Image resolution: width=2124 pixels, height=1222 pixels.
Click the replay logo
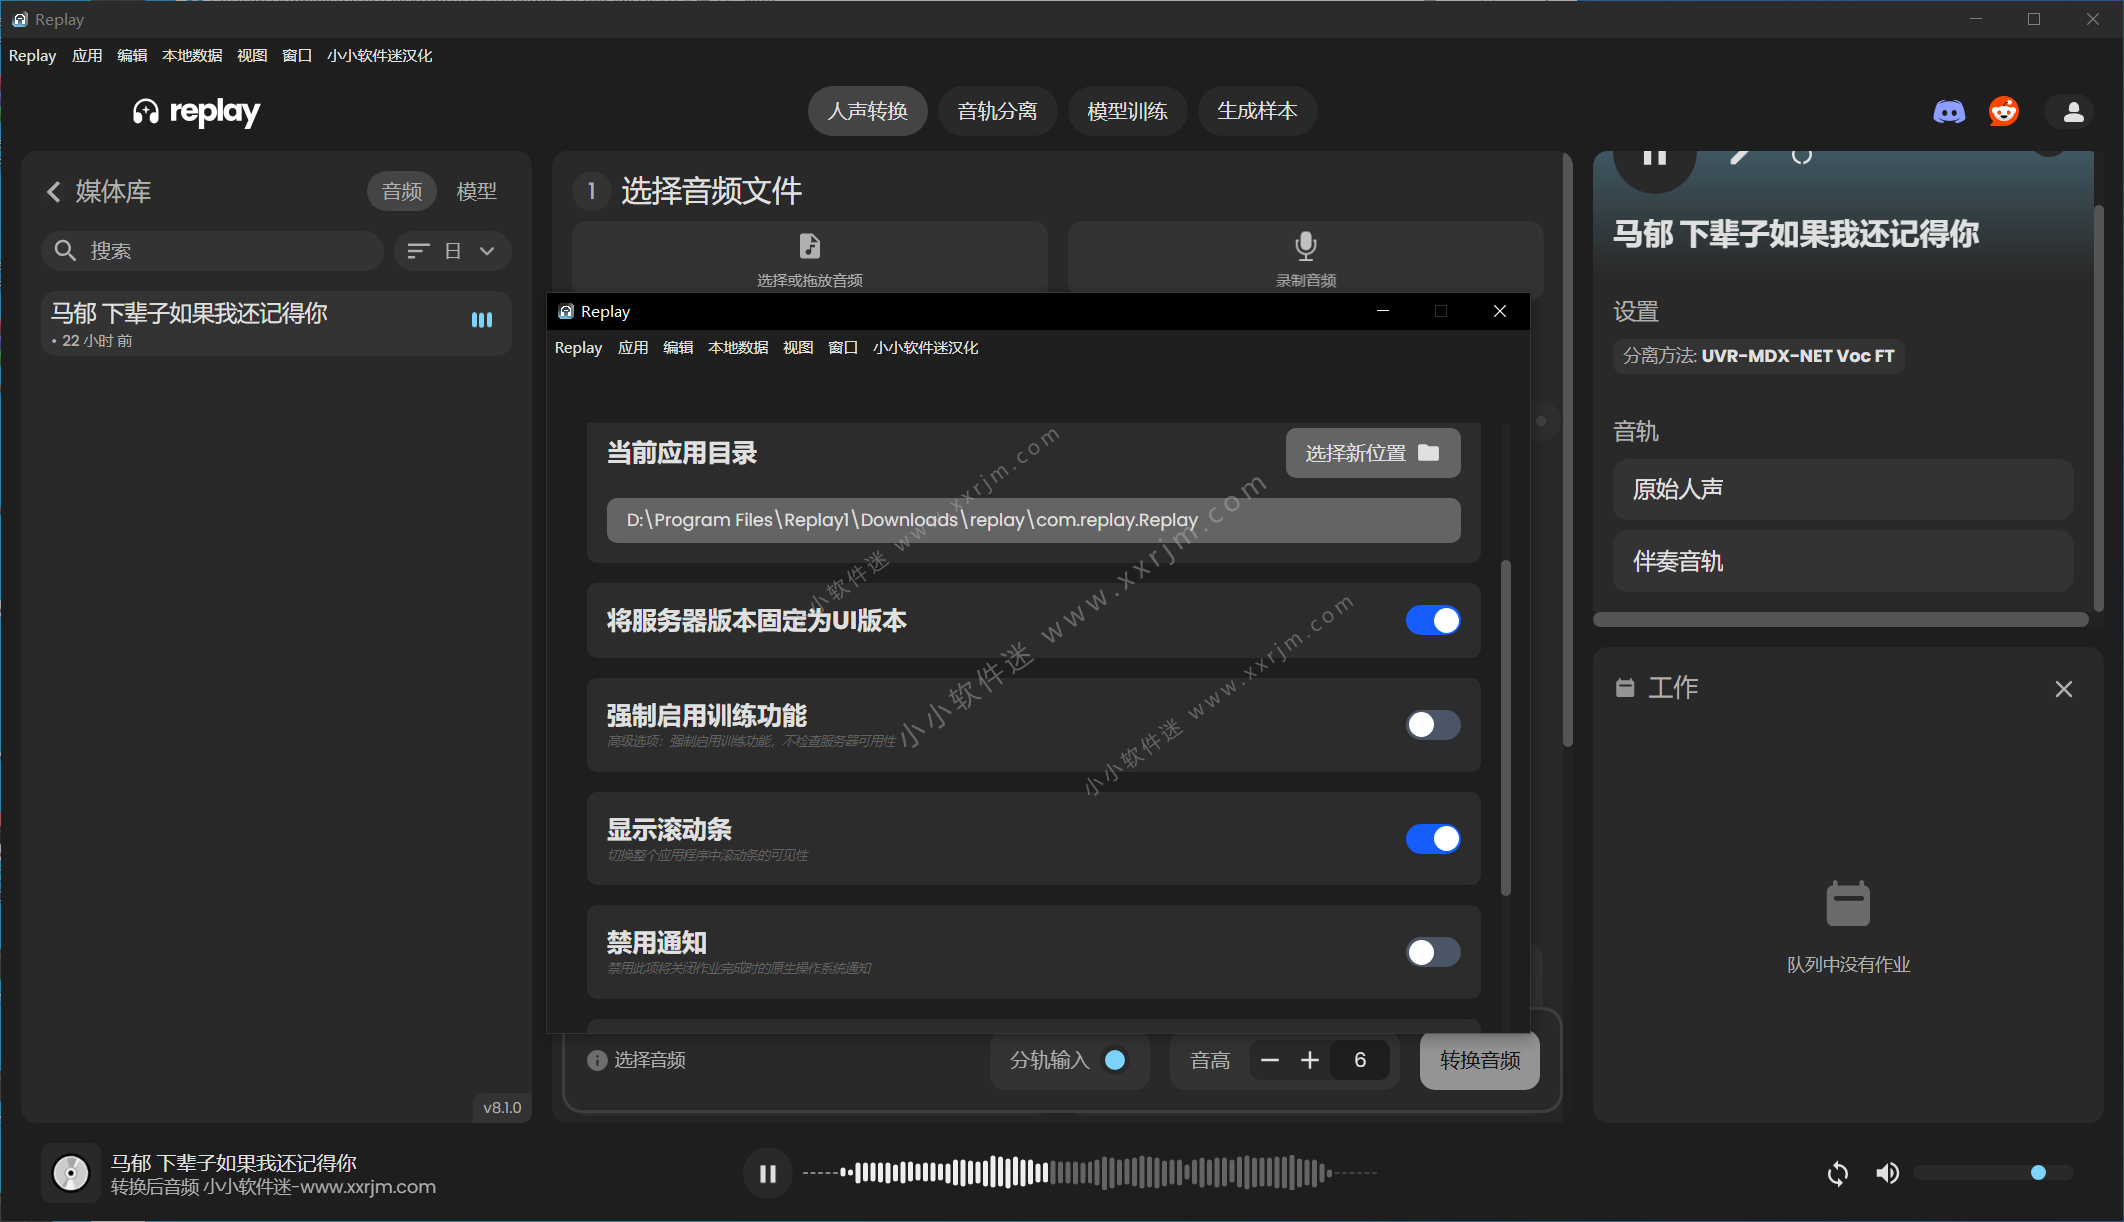pyautogui.click(x=196, y=112)
